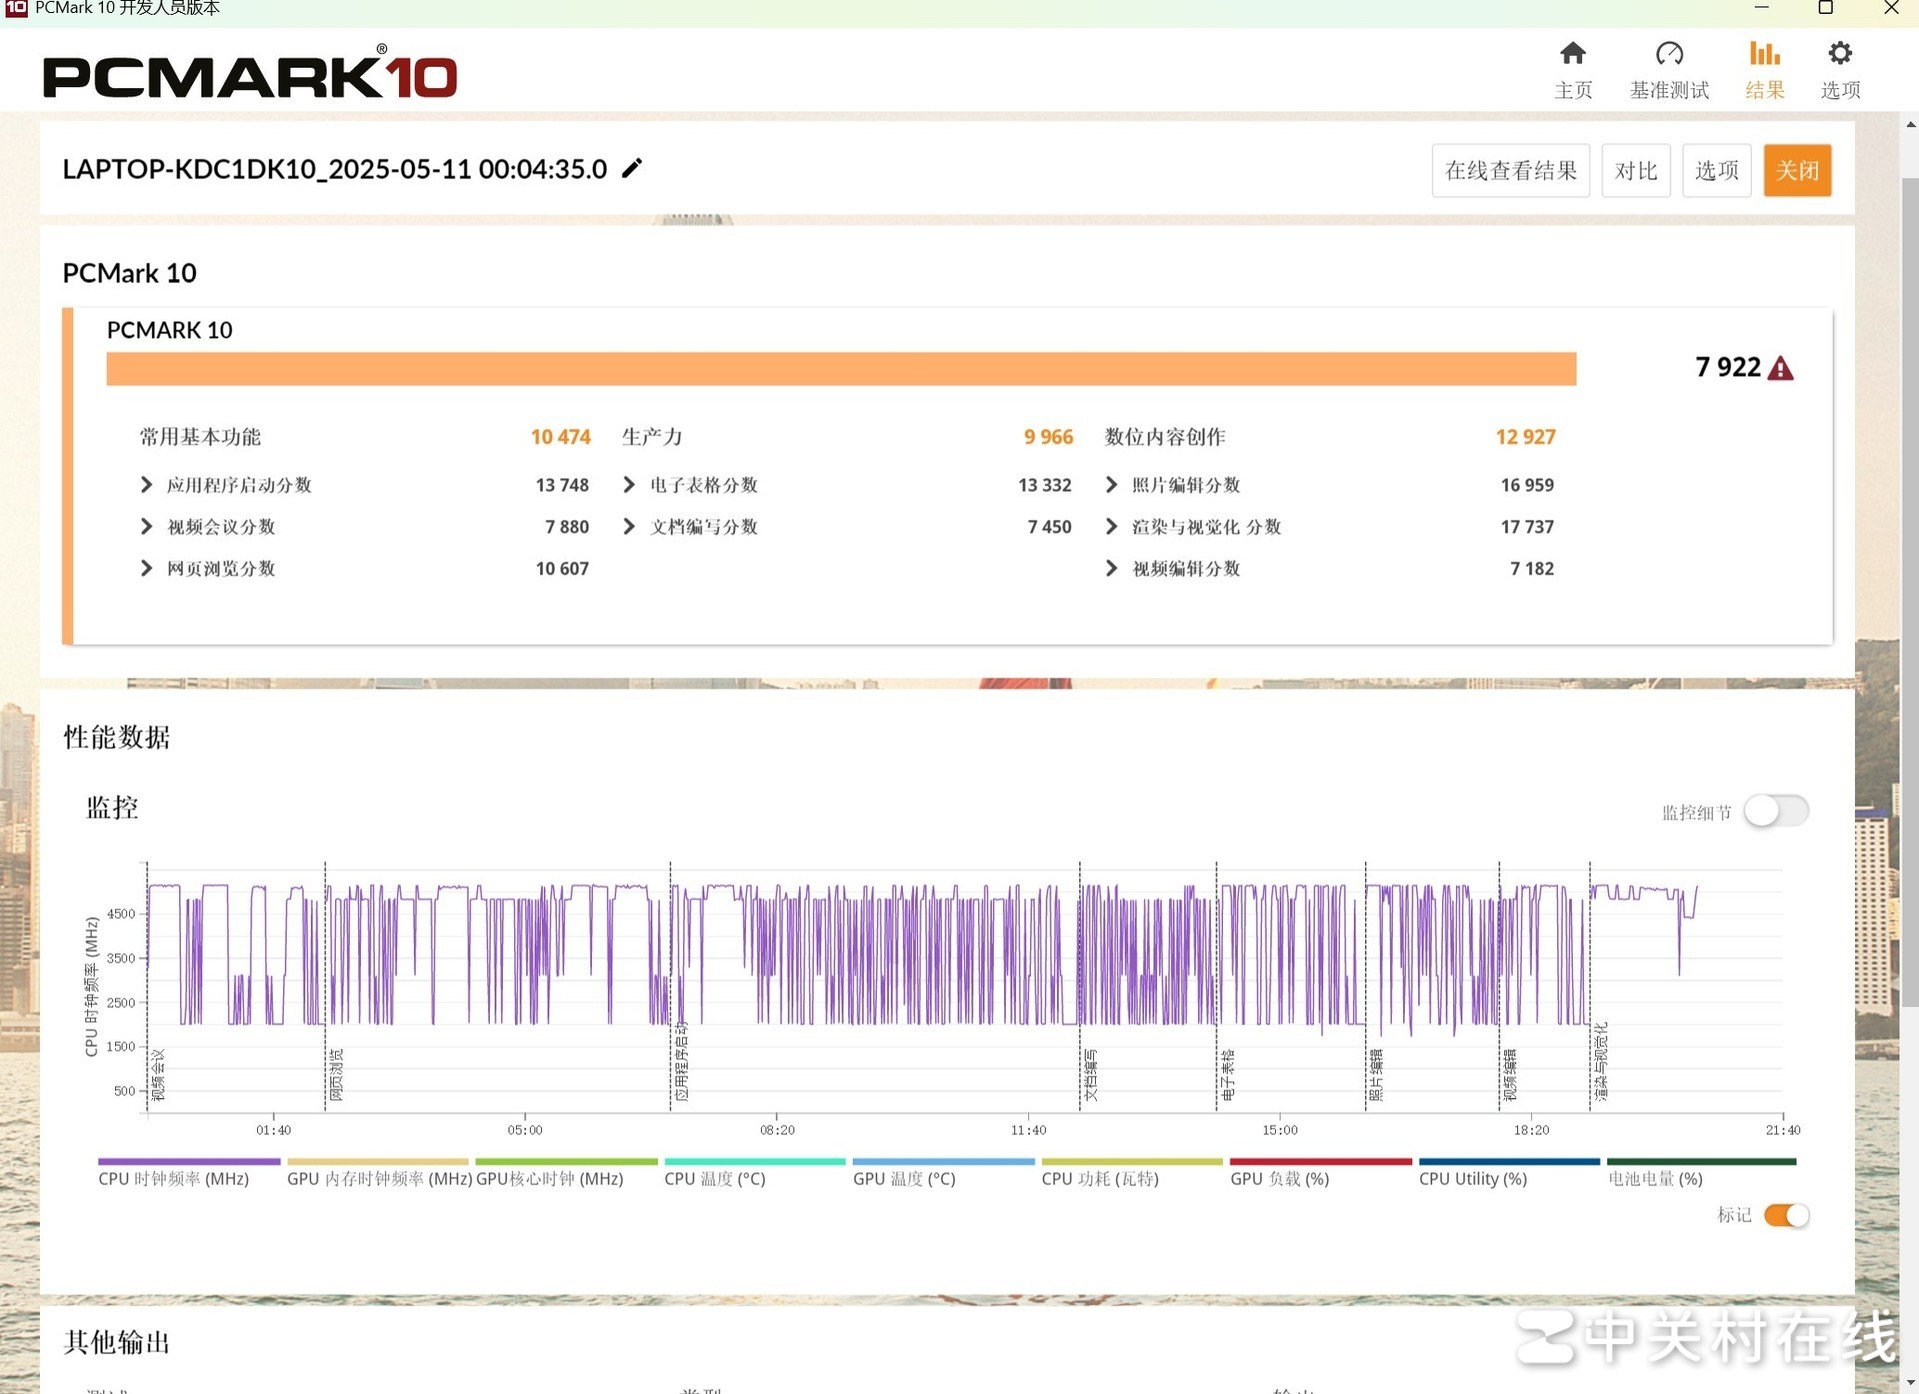Click the scrollbar up arrow
This screenshot has width=1919, height=1394.
(1910, 125)
